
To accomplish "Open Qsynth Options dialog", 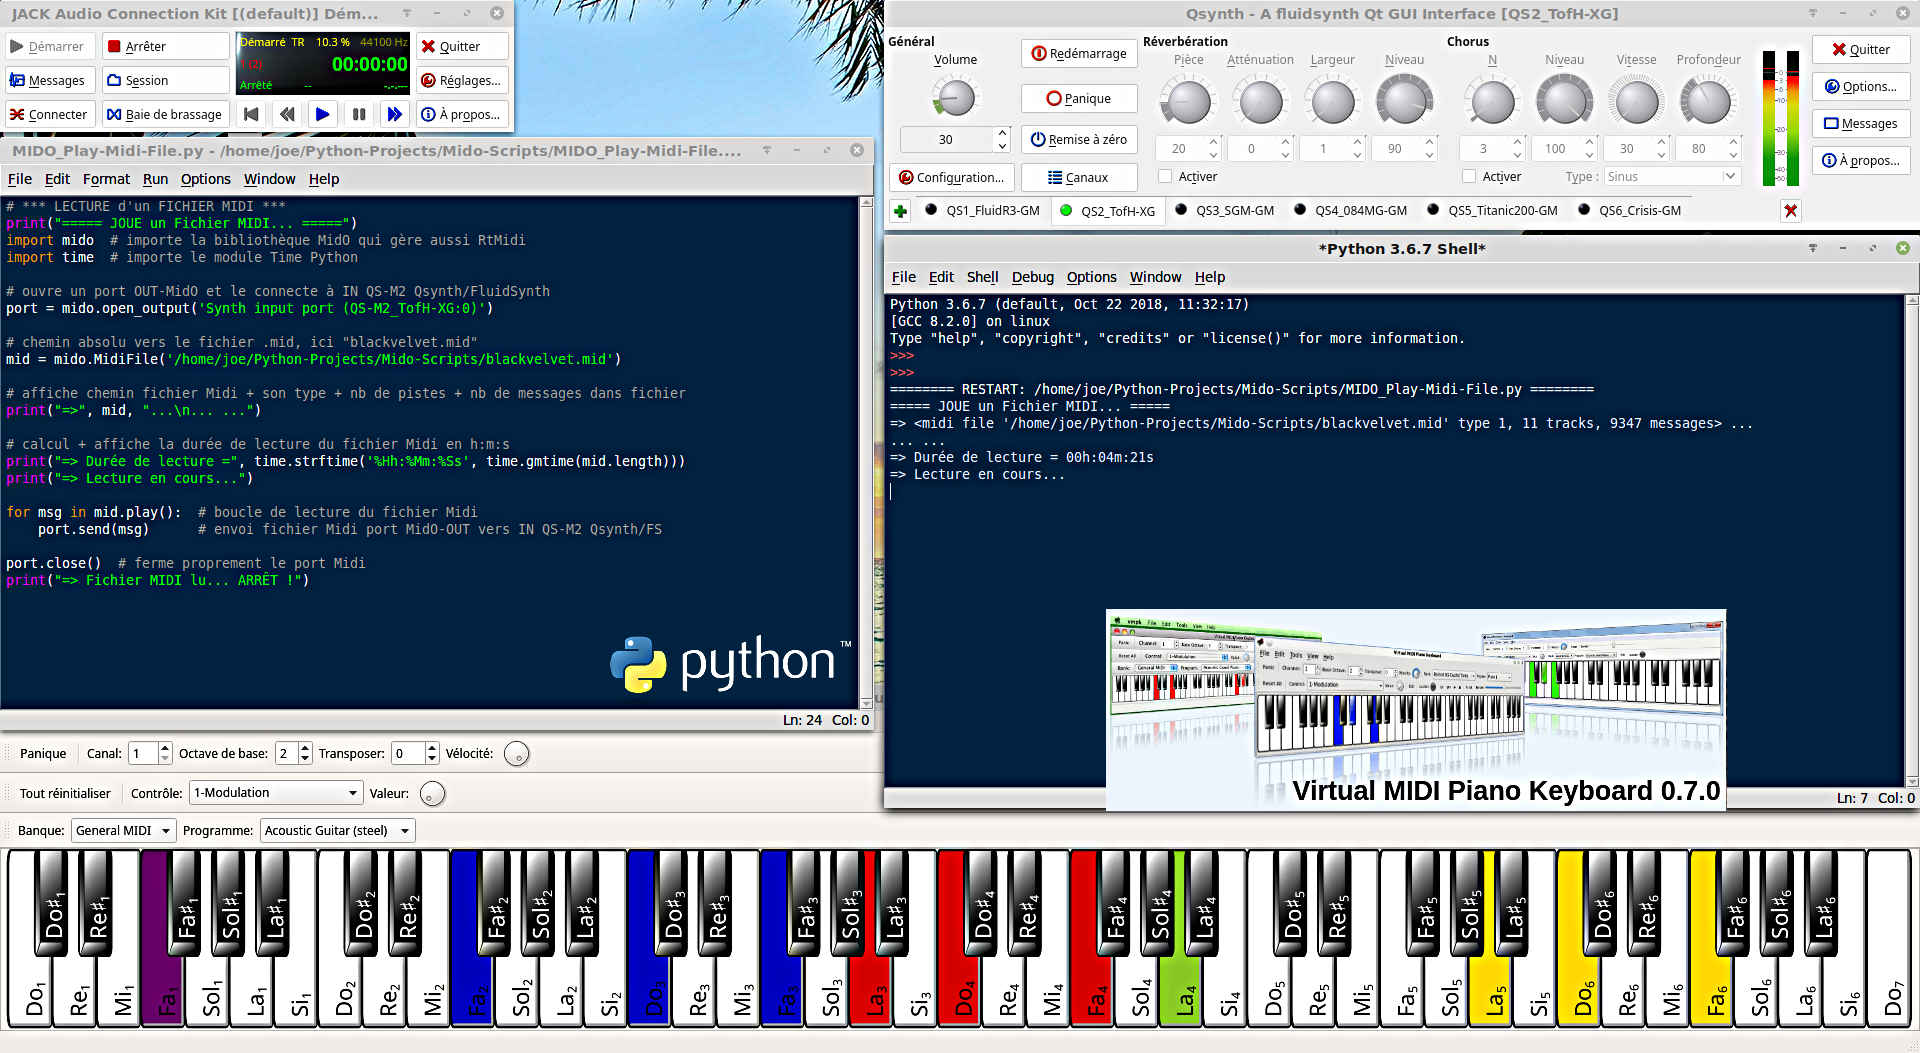I will coord(1861,86).
